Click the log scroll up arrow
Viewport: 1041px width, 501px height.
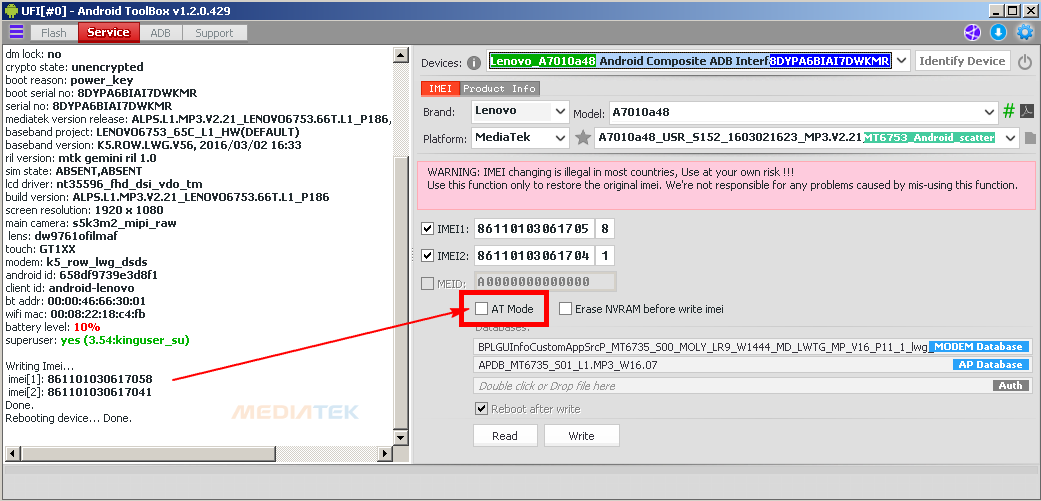(400, 55)
